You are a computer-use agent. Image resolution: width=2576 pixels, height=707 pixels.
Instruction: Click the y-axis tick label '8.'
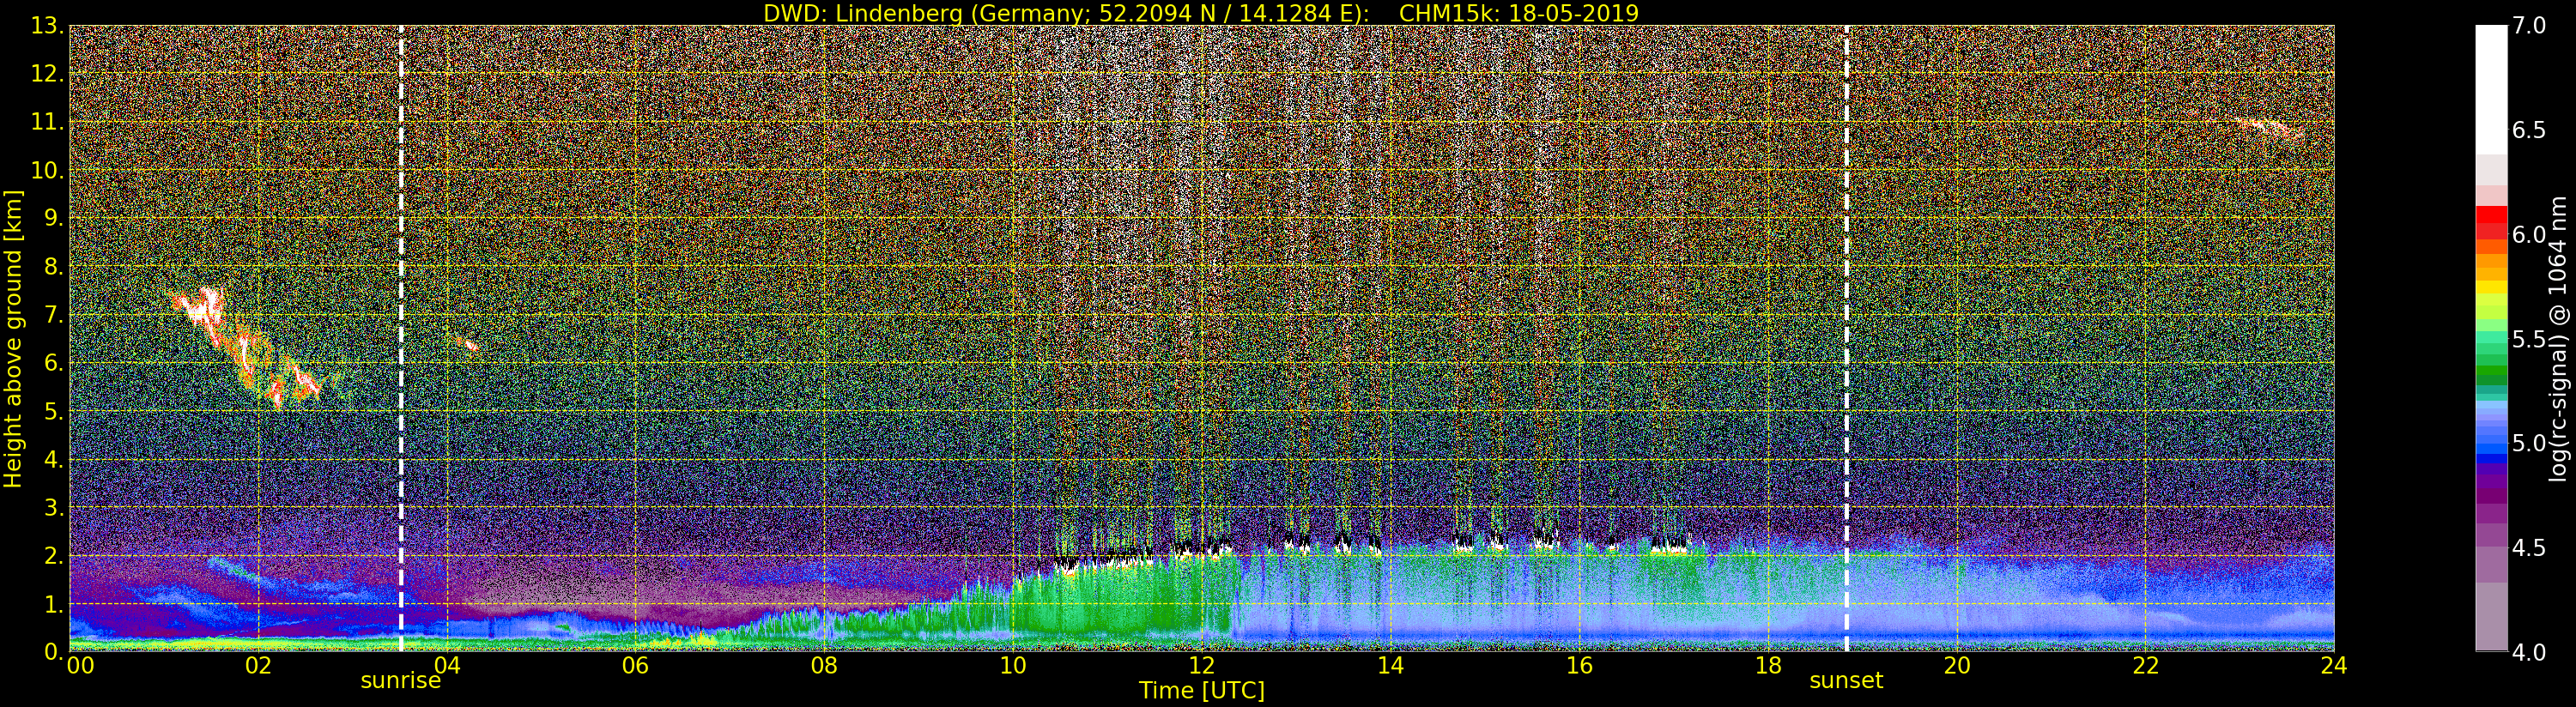(x=54, y=266)
